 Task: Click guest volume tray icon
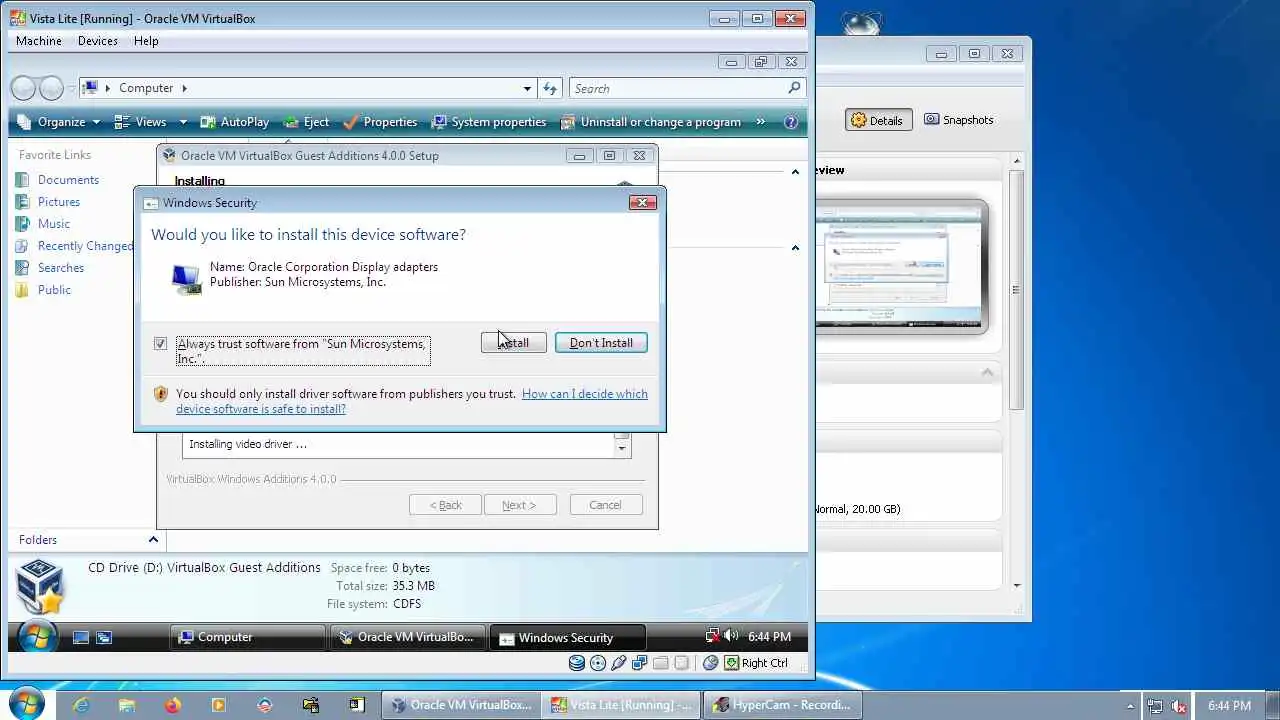(x=731, y=636)
